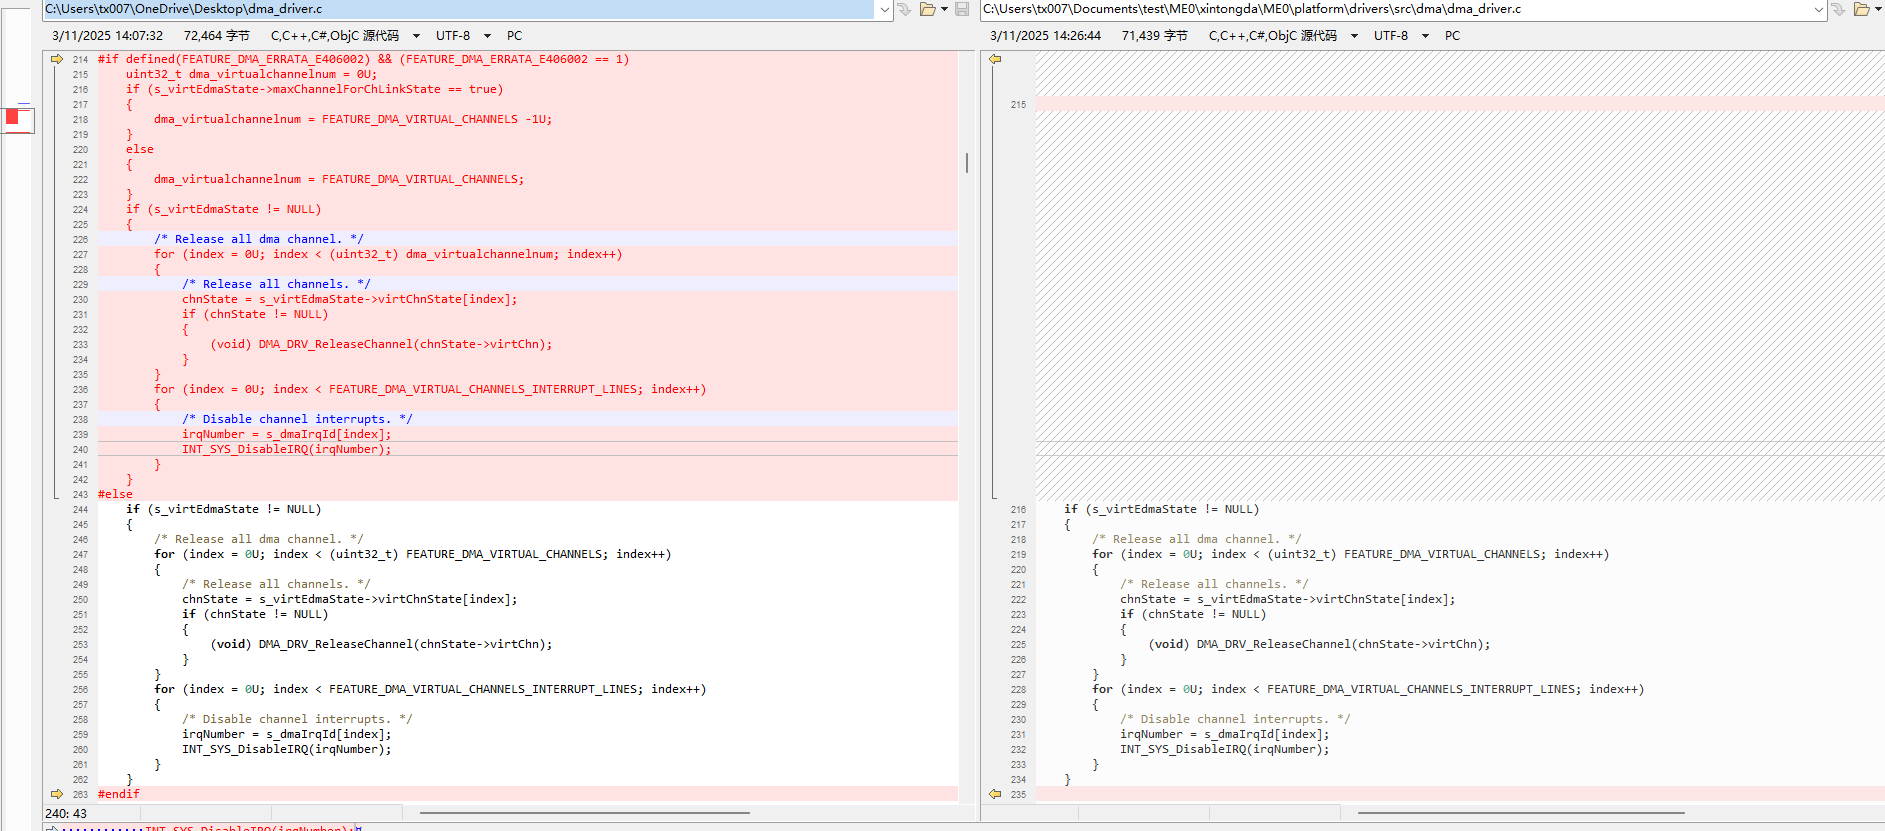Open right pane file format dropdown arrow
1885x831 pixels.
coord(1354,36)
